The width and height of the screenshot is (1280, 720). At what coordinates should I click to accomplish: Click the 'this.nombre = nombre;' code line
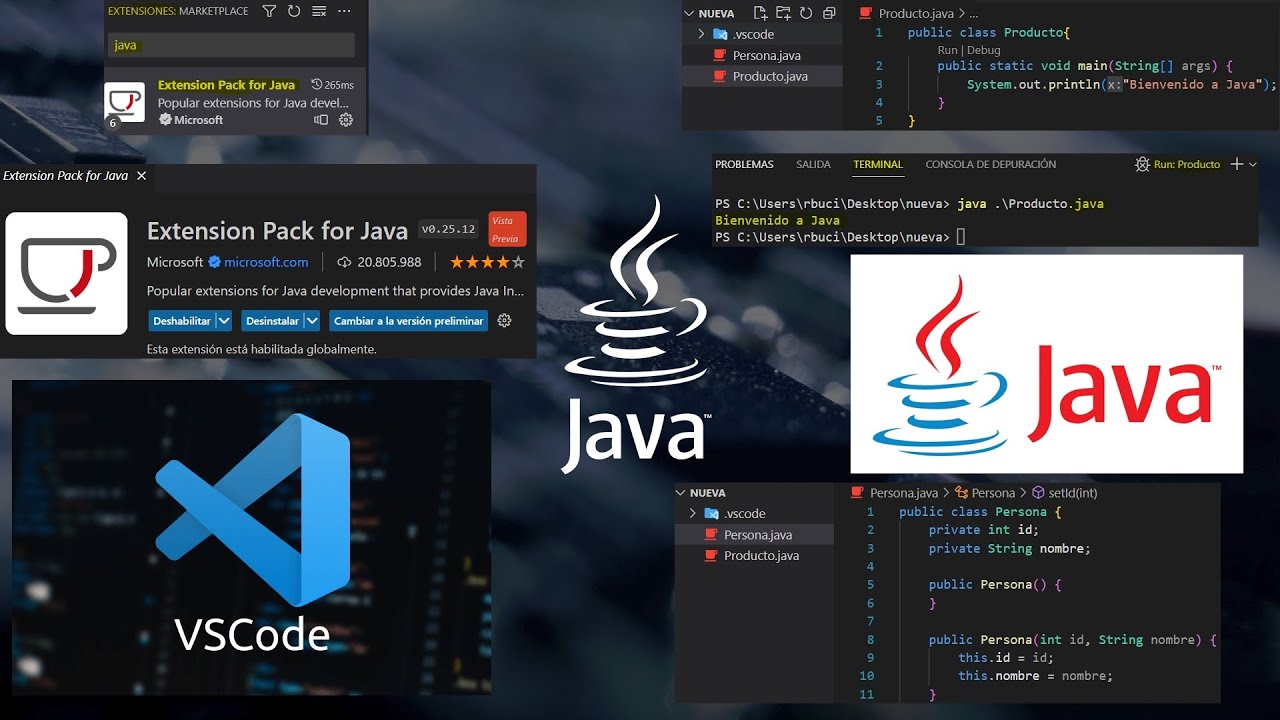[x=1035, y=676]
